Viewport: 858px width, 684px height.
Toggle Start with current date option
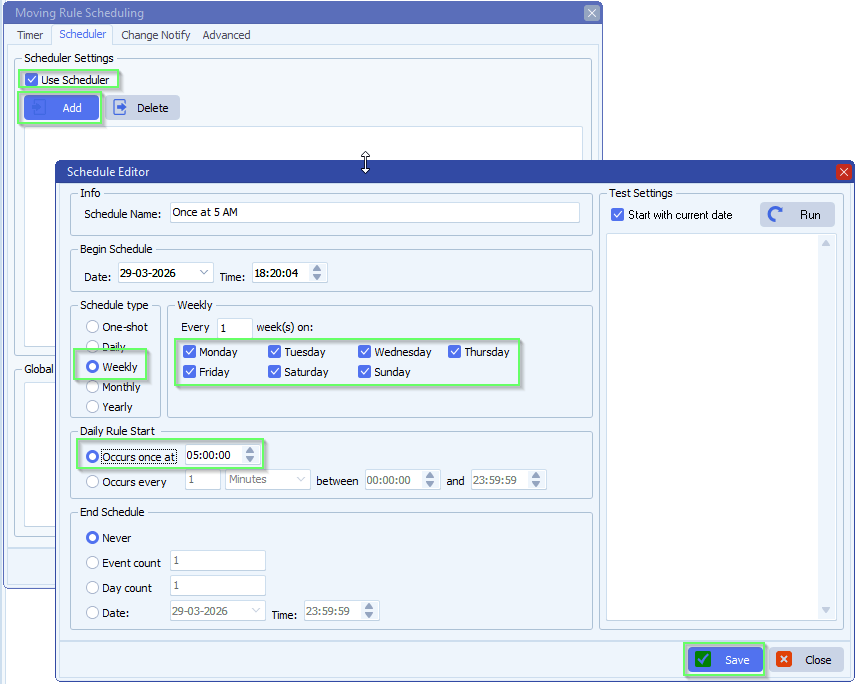tap(616, 214)
